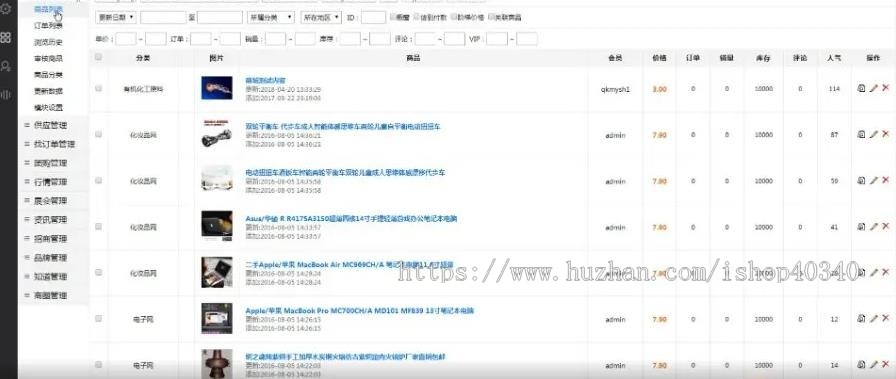896x379 pixels.
Task: Expand the 展会管理 sidebar section
Action: click(50, 201)
